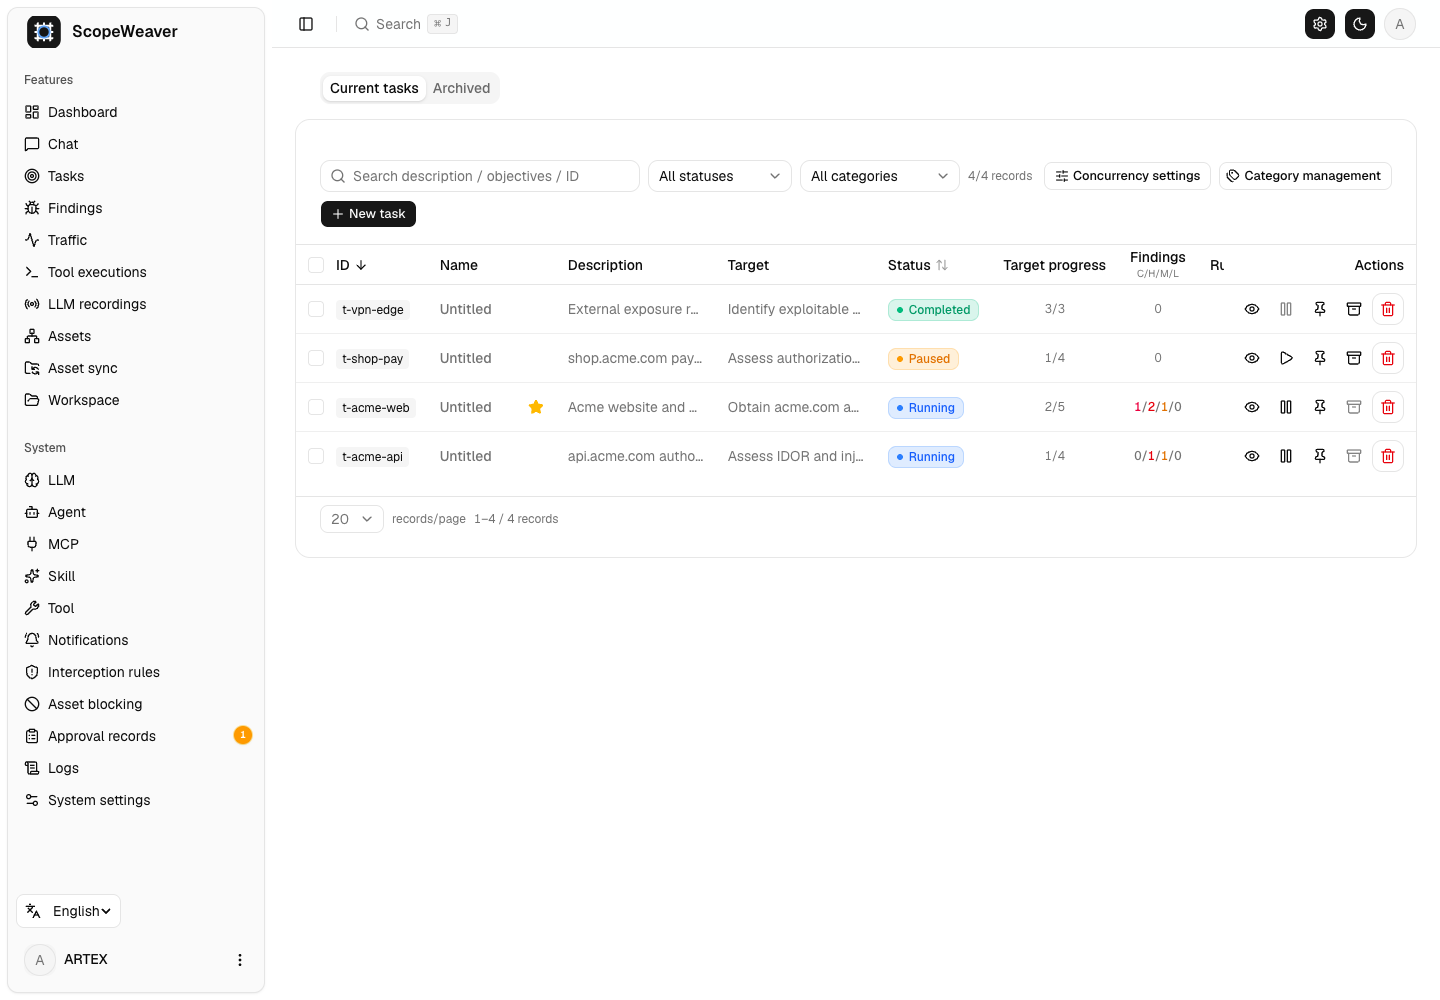
Task: Select the Current tasks tab
Action: coord(374,88)
